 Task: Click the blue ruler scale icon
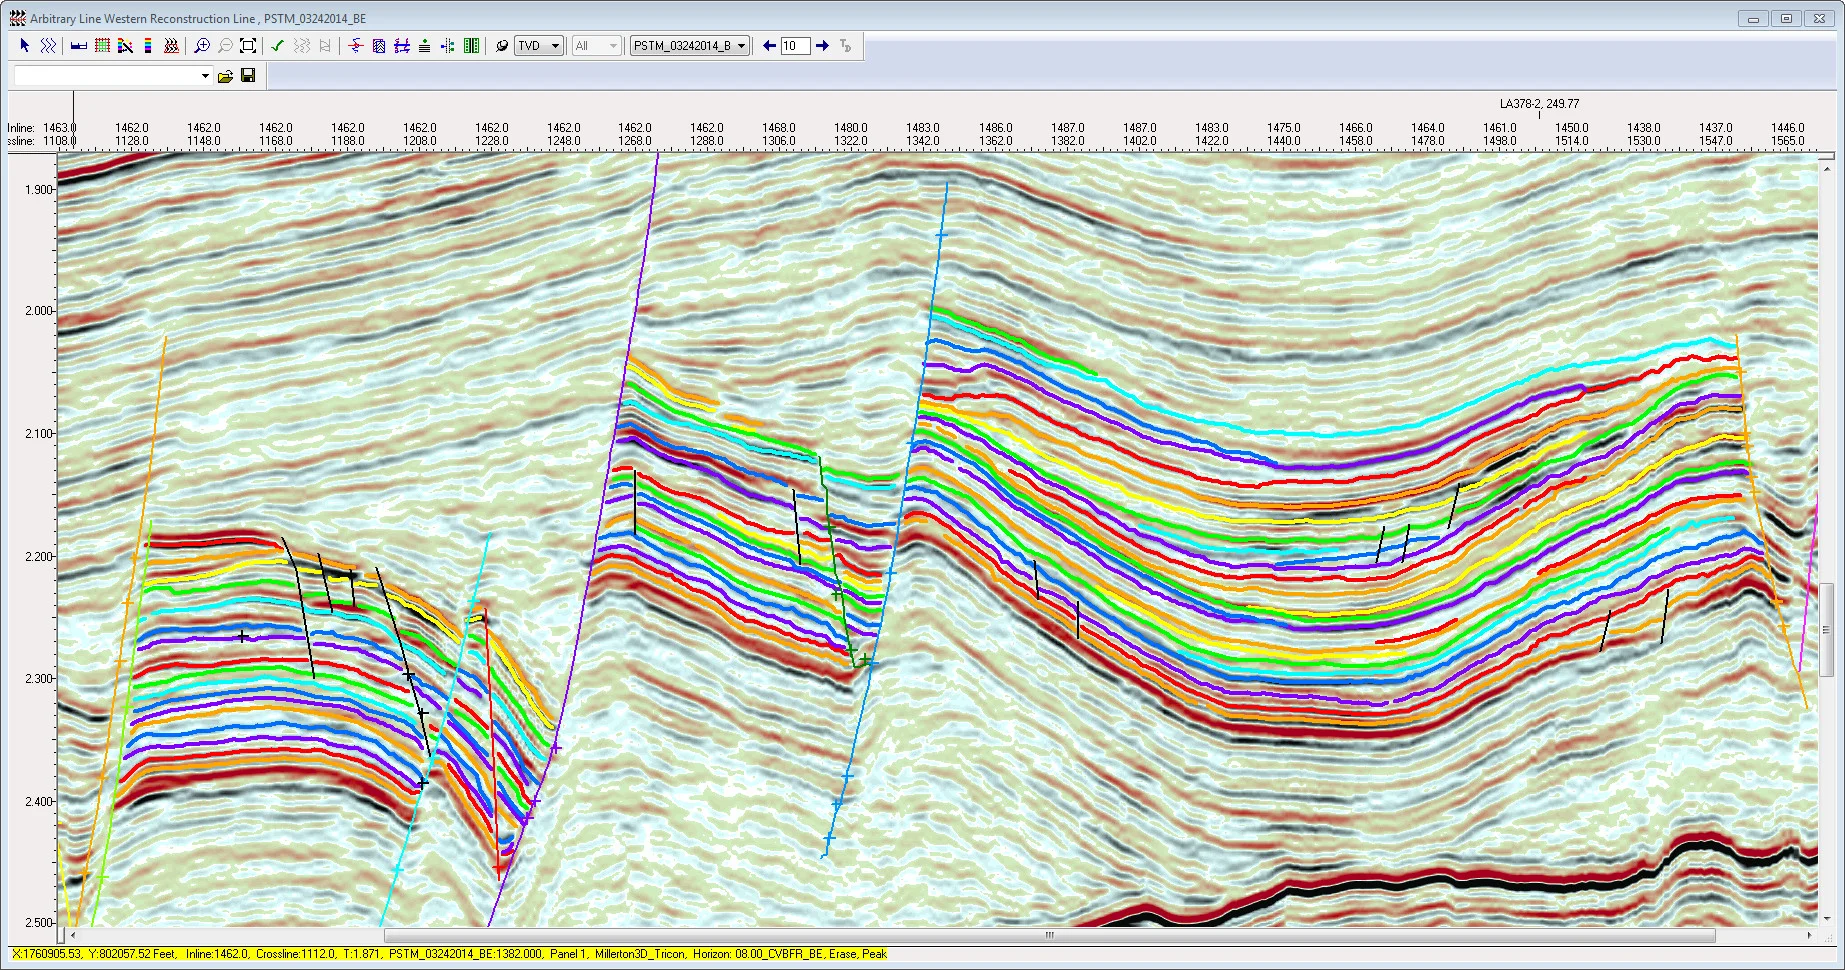point(78,46)
